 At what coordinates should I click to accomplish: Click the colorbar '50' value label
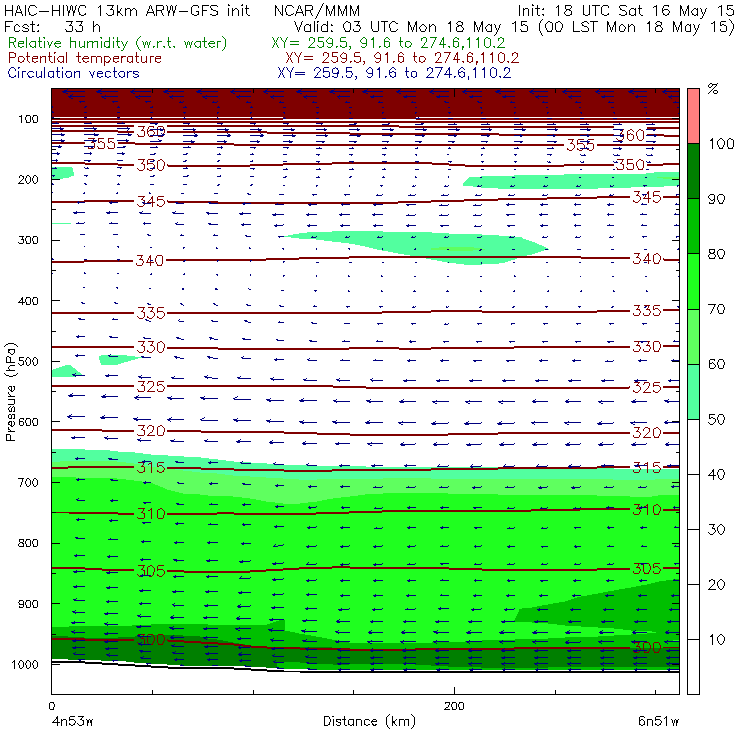[716, 420]
